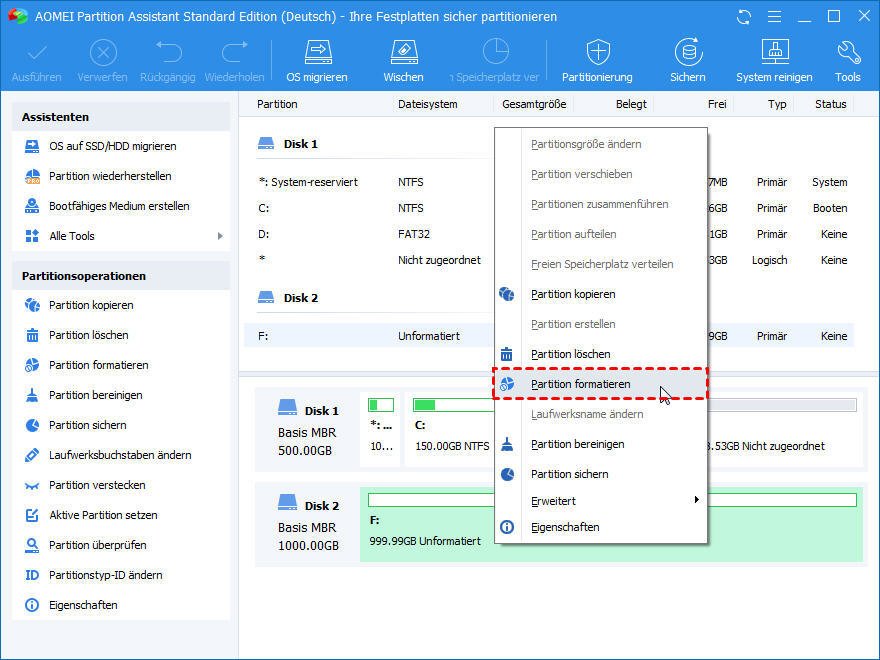Screen dimensions: 880x660
Task: Select the Nicht zugeordnet partition row
Action: [x=549, y=260]
